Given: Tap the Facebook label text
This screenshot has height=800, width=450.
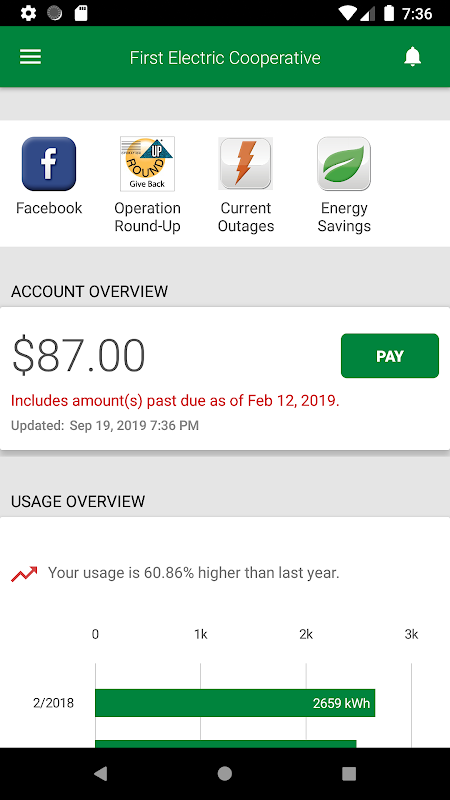Looking at the screenshot, I should click(49, 208).
